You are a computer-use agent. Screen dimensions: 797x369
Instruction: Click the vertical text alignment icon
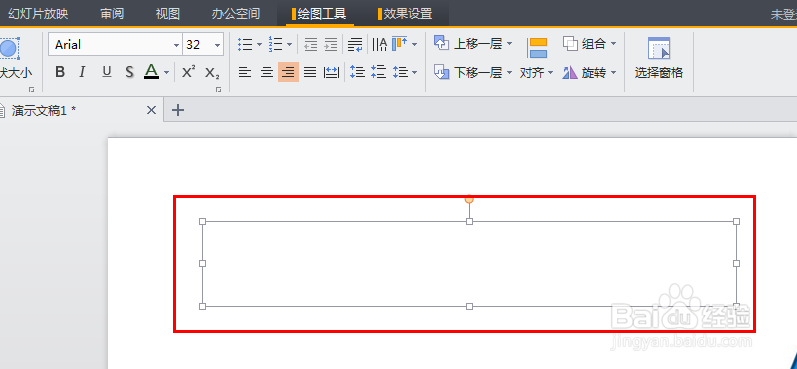tap(400, 44)
